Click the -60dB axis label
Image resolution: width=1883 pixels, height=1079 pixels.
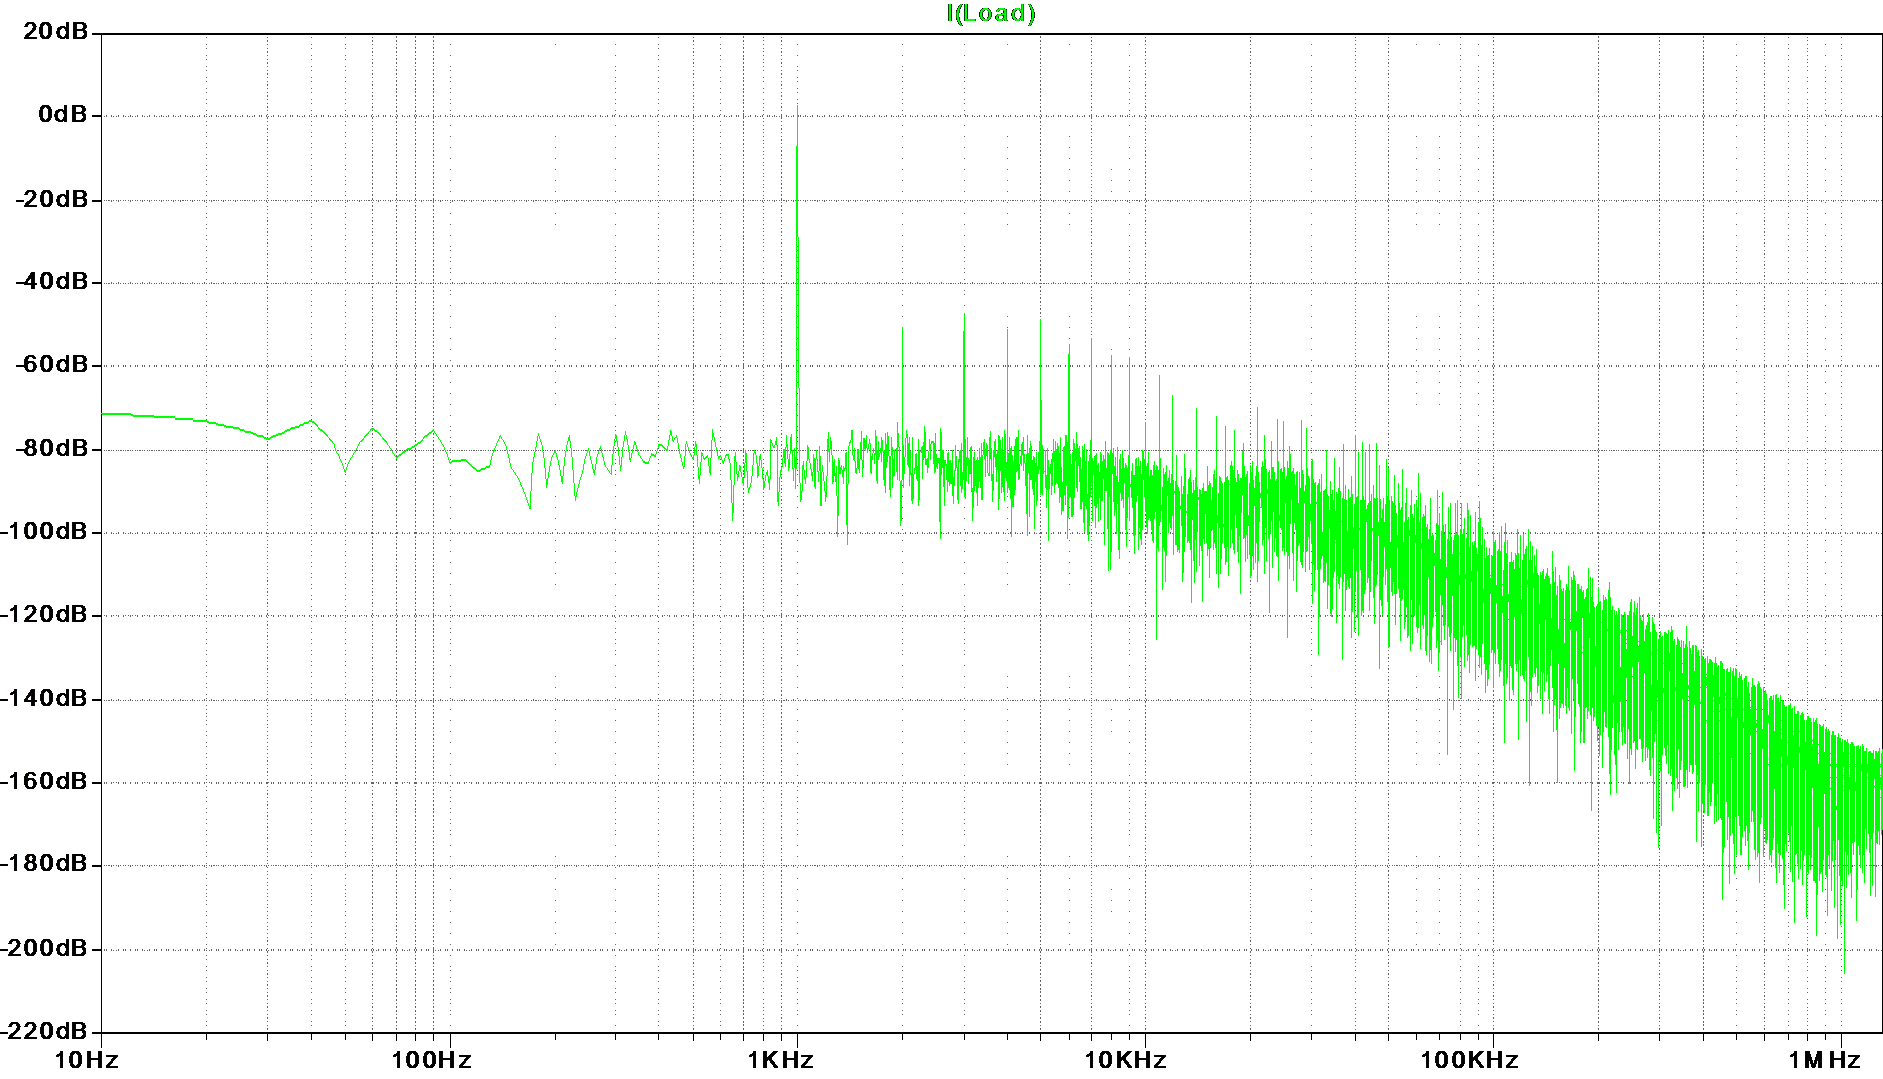pyautogui.click(x=52, y=364)
